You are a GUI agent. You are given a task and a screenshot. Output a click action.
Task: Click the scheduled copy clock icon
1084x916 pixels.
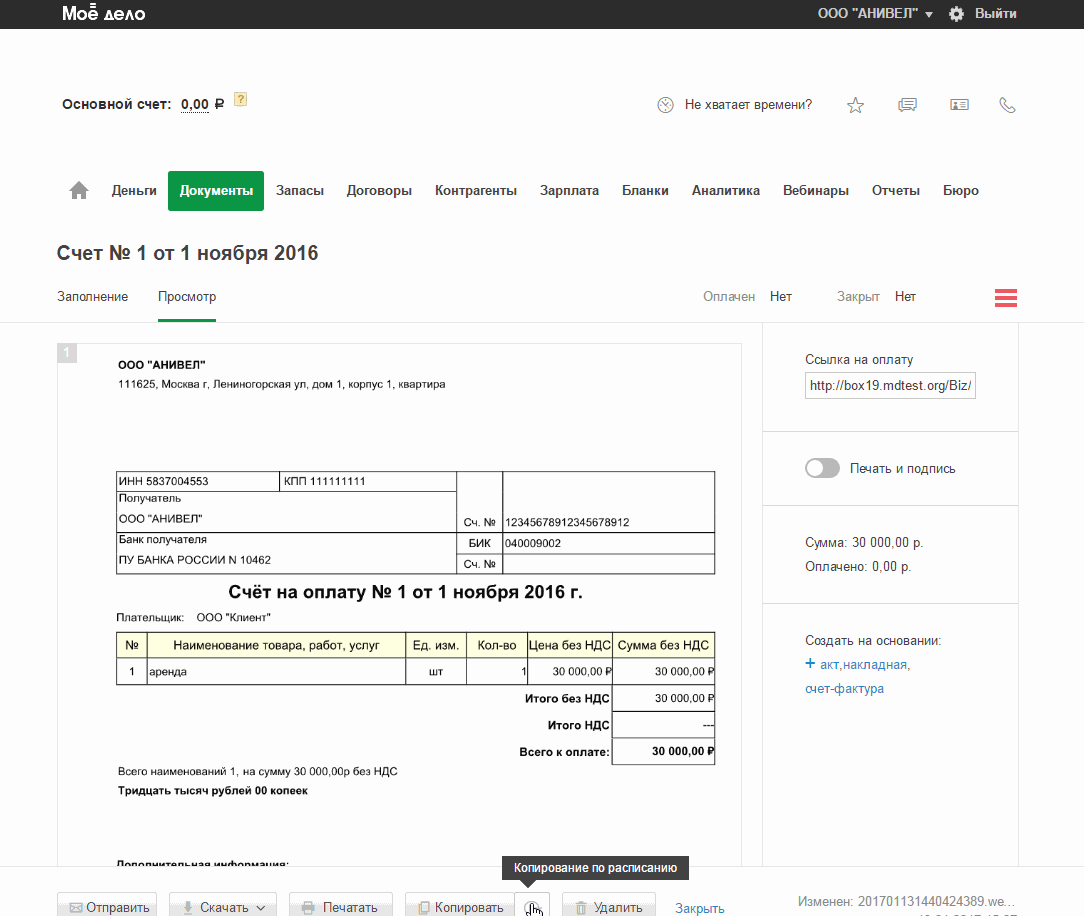pos(533,906)
